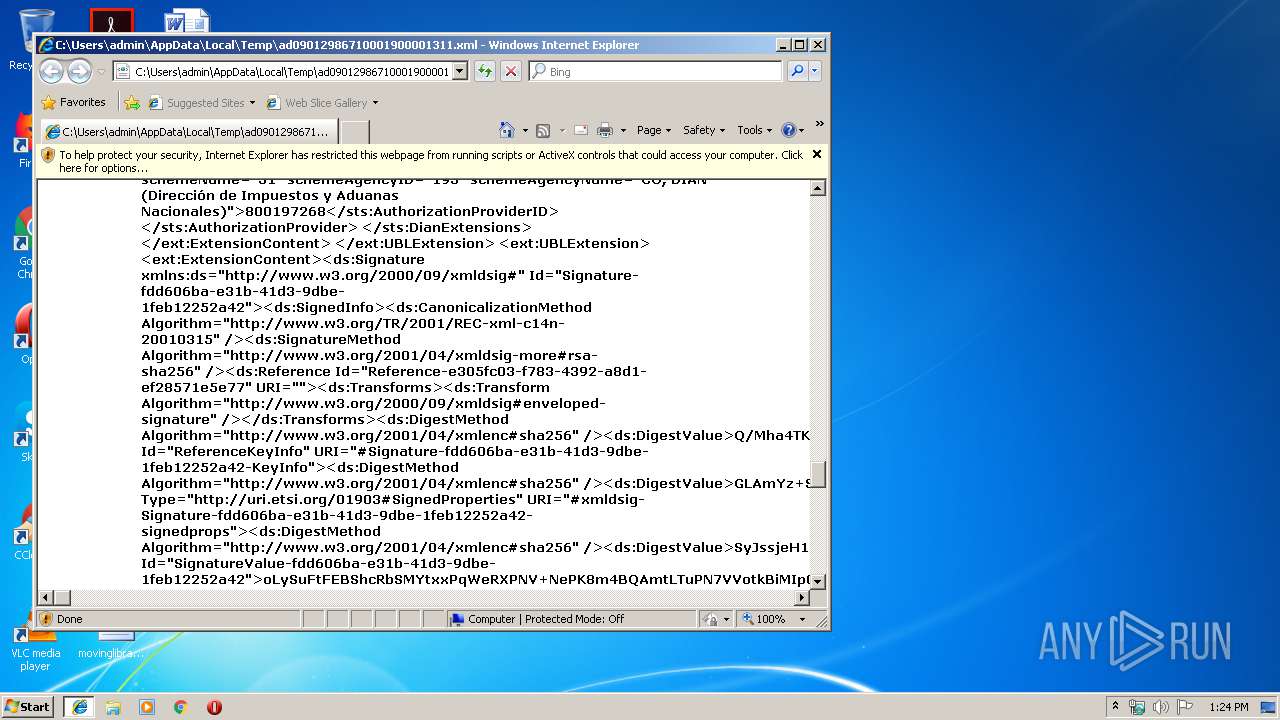Viewport: 1280px width, 720px height.
Task: Click the Start button
Action: coord(28,706)
